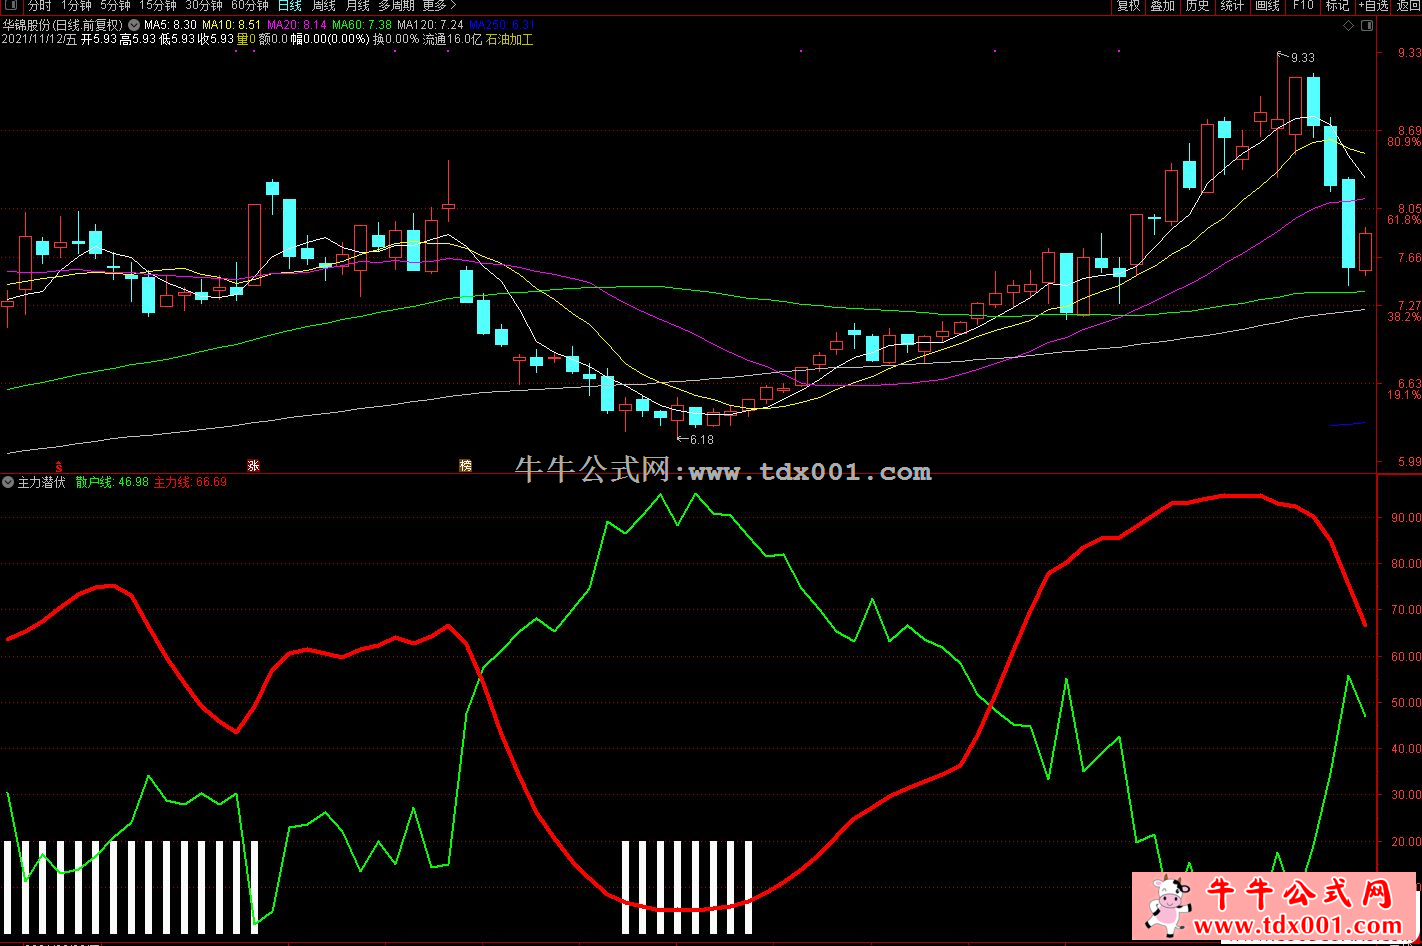Click the panel icon before 分时

pyautogui.click(x=10, y=6)
